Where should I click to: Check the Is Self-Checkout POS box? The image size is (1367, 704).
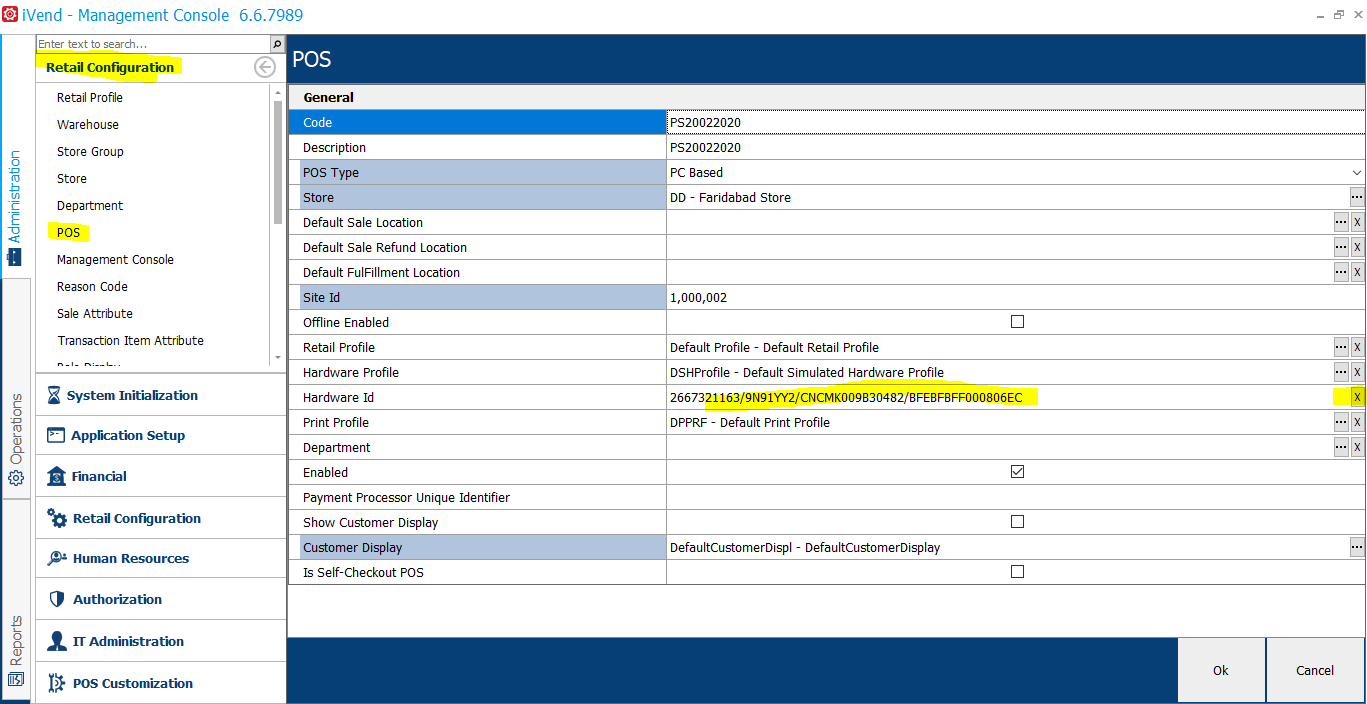point(1017,572)
